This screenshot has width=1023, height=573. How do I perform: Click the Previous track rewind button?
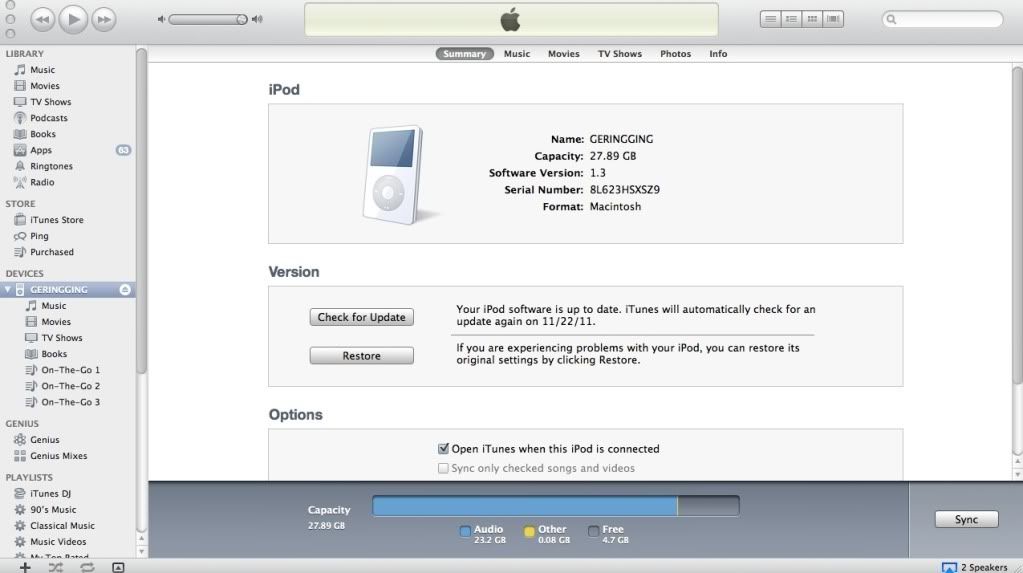pos(42,20)
